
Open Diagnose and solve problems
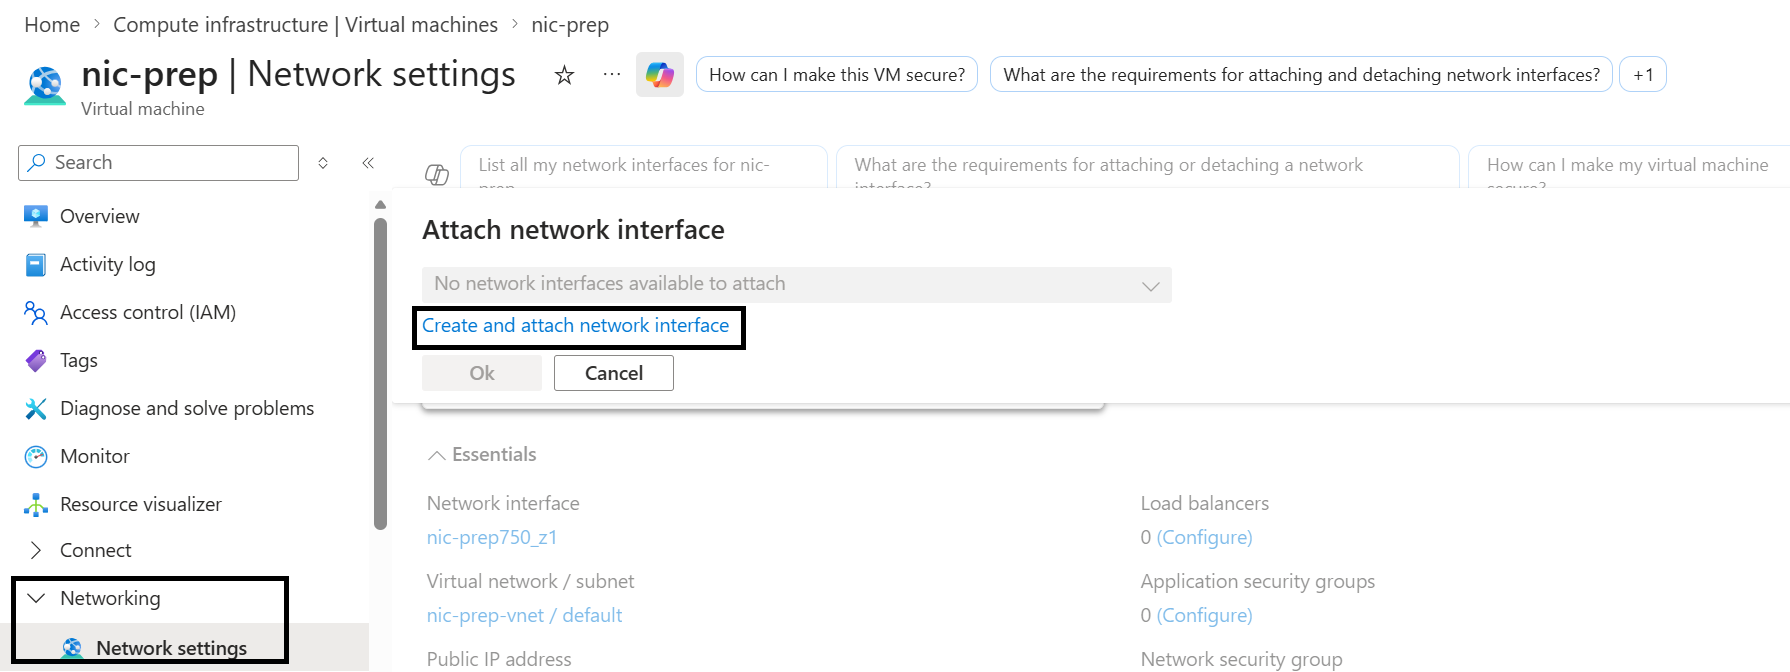187,408
